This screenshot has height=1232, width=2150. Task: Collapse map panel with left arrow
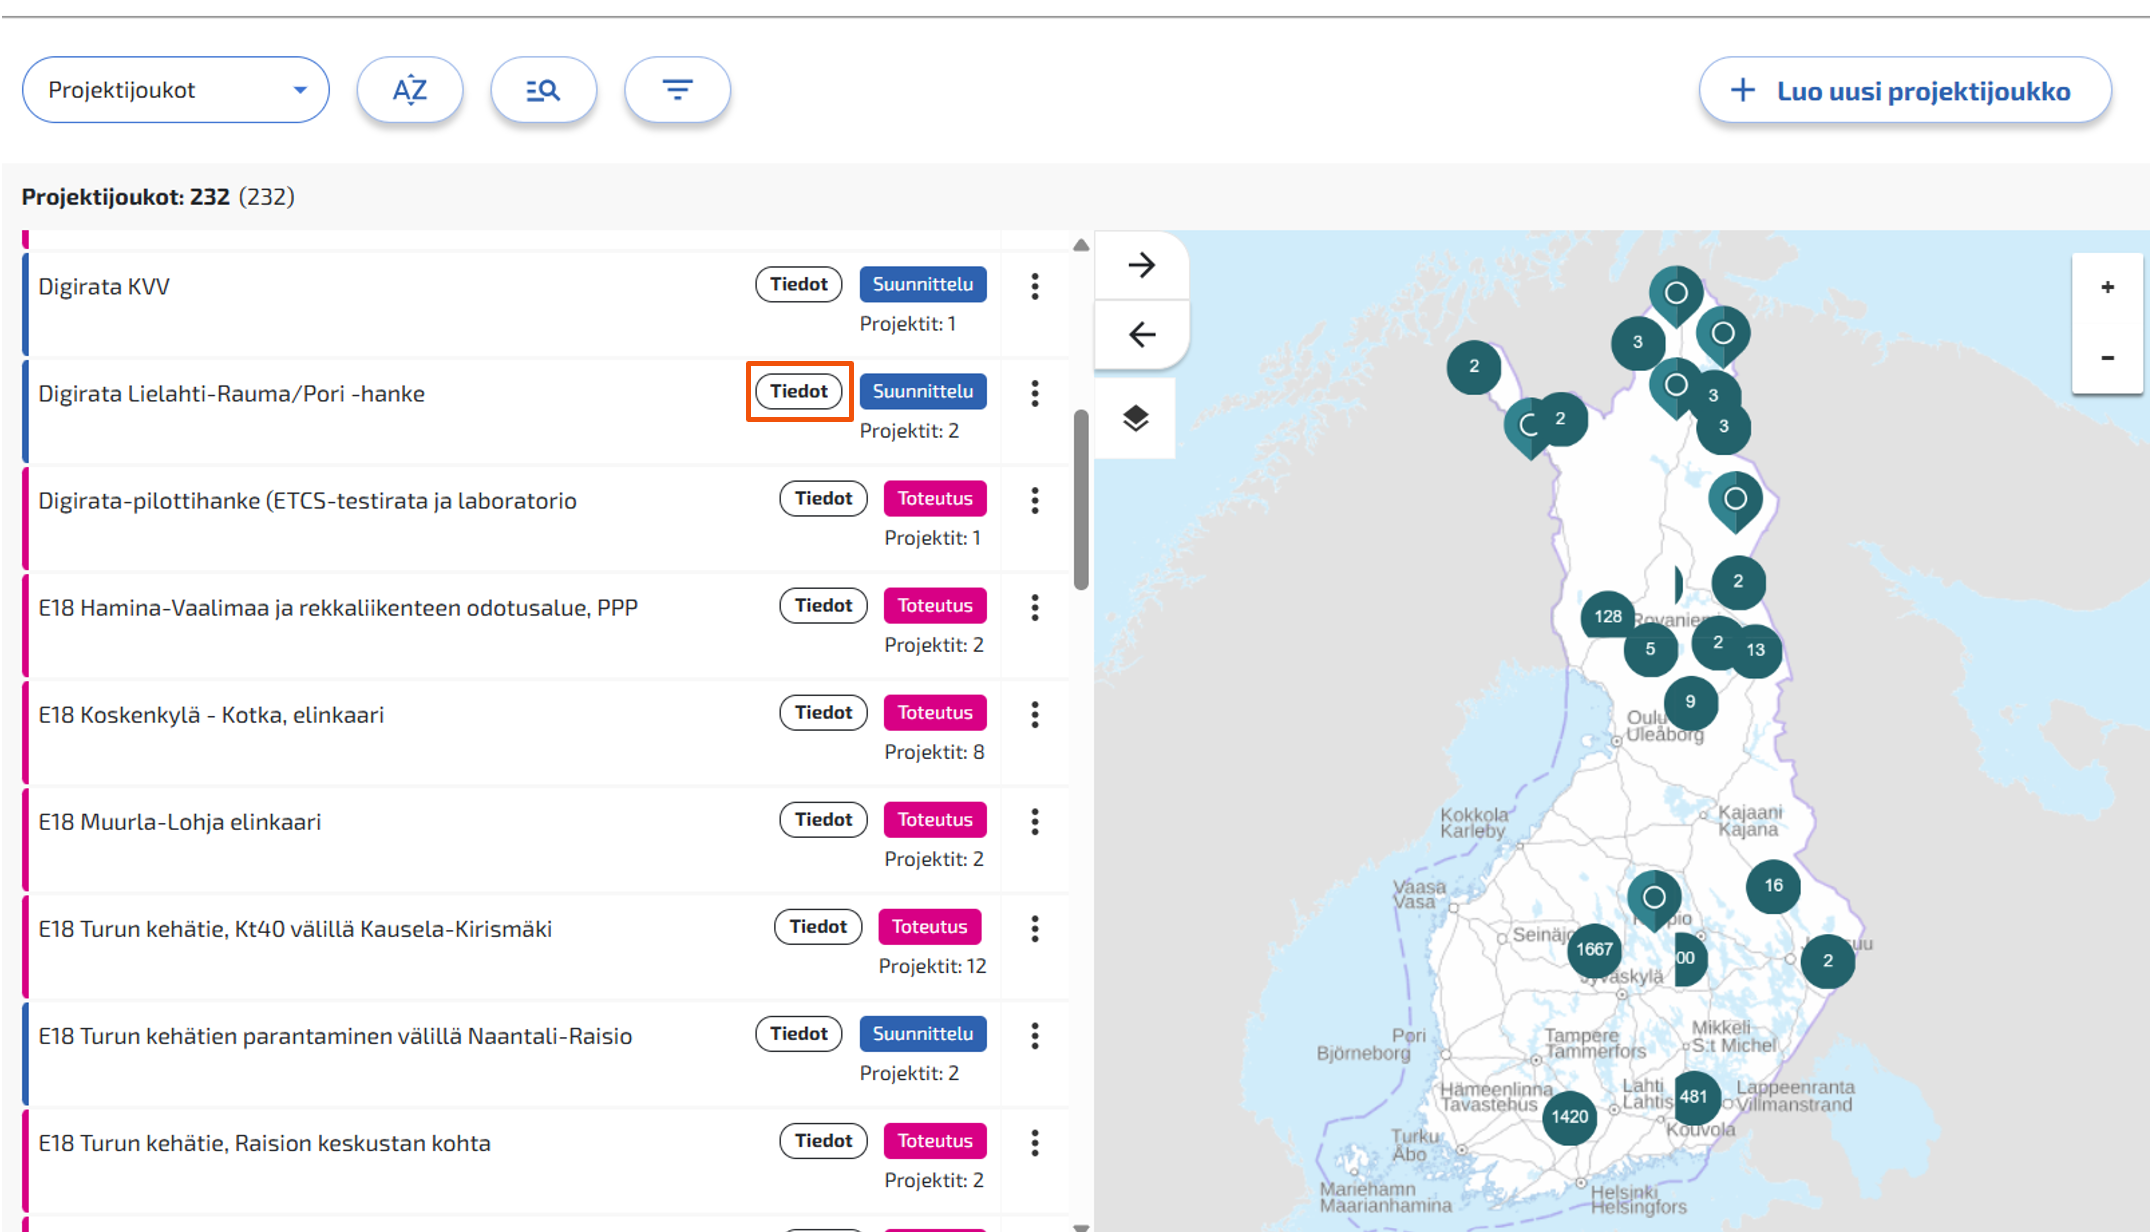(x=1142, y=334)
